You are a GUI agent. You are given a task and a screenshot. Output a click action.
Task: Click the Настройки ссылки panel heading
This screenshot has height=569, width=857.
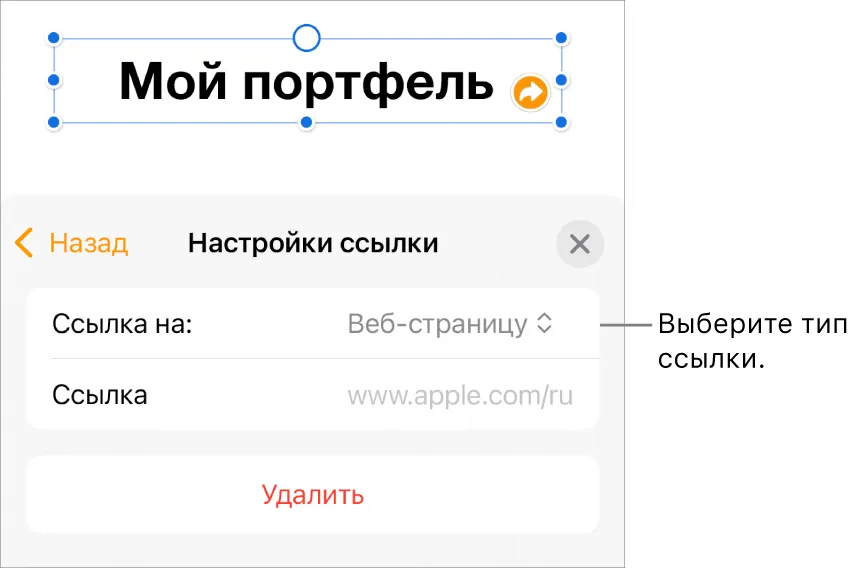[x=313, y=243]
